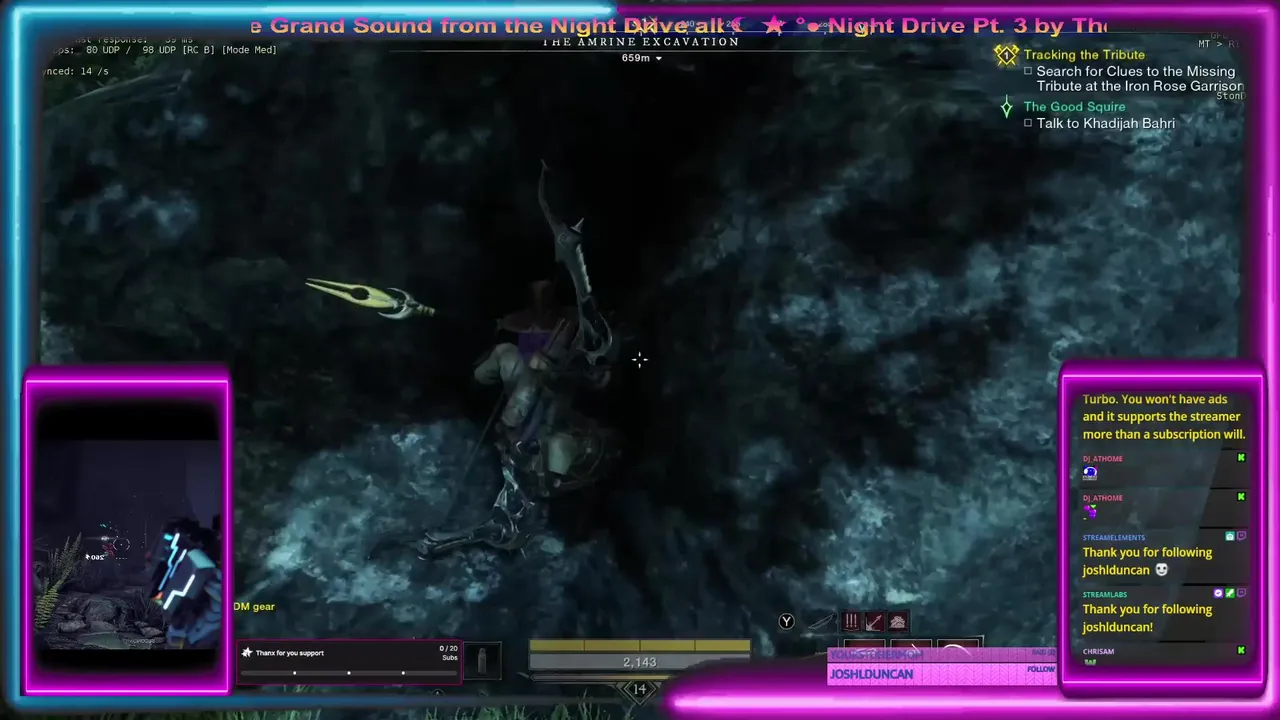This screenshot has height=720, width=1280.
Task: Open The Good Squire quest title
Action: tap(1074, 107)
